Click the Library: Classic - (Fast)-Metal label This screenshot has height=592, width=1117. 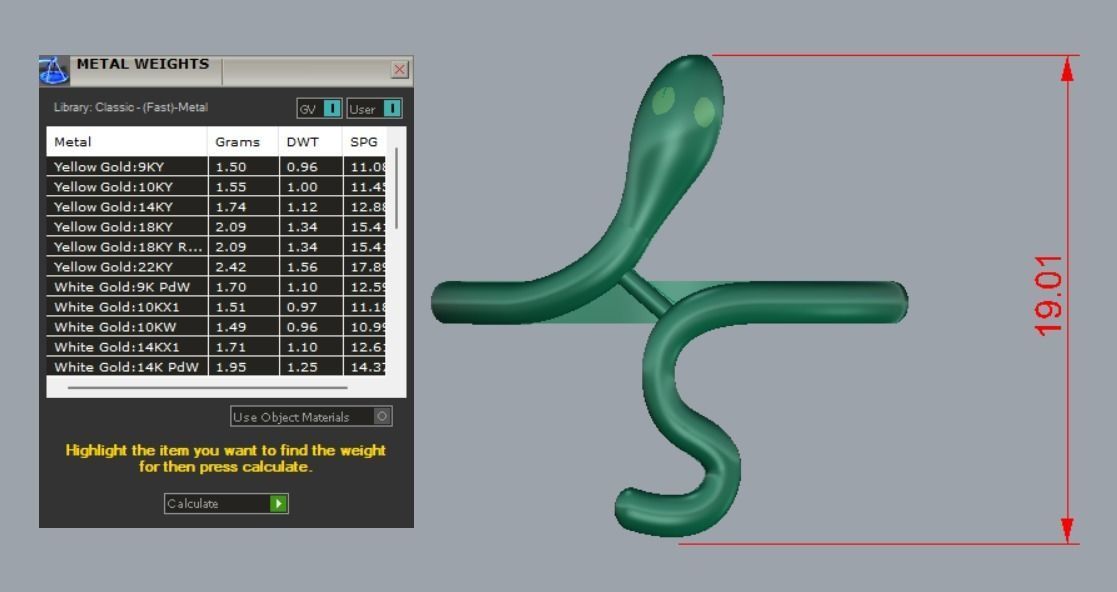(x=131, y=108)
